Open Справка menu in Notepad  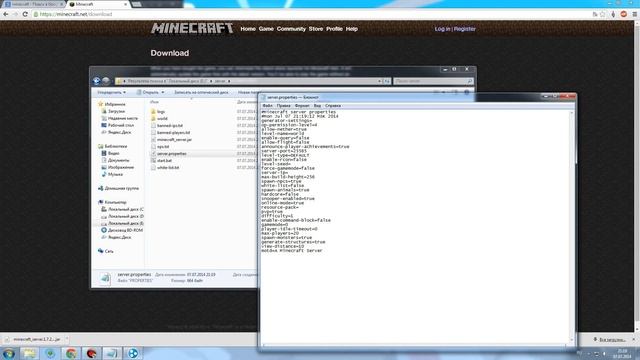pyautogui.click(x=333, y=106)
